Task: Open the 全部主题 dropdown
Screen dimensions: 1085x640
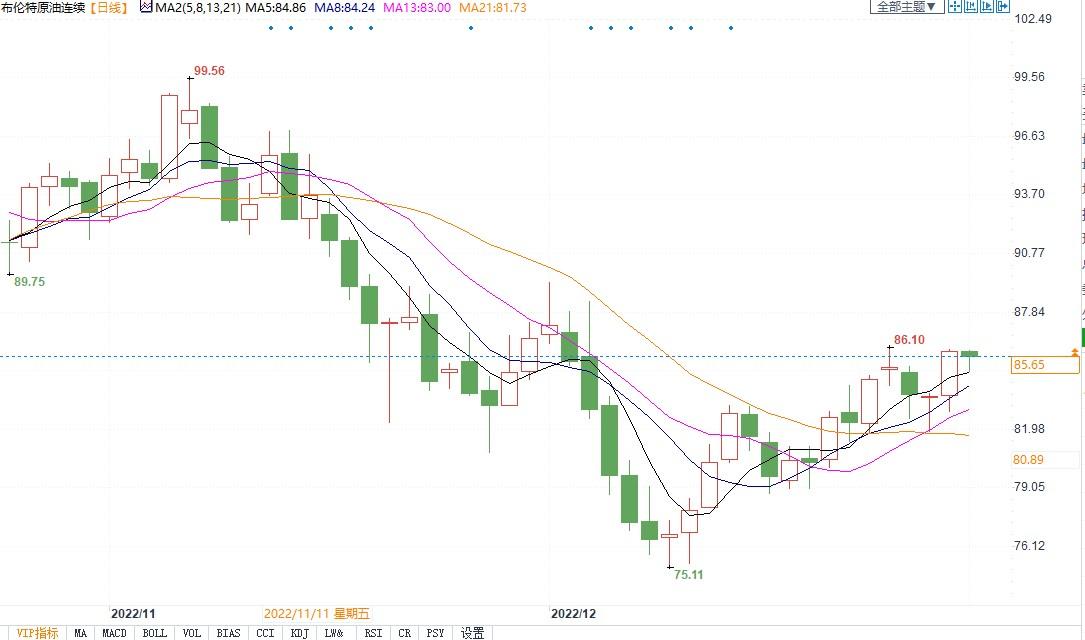Action: click(907, 7)
